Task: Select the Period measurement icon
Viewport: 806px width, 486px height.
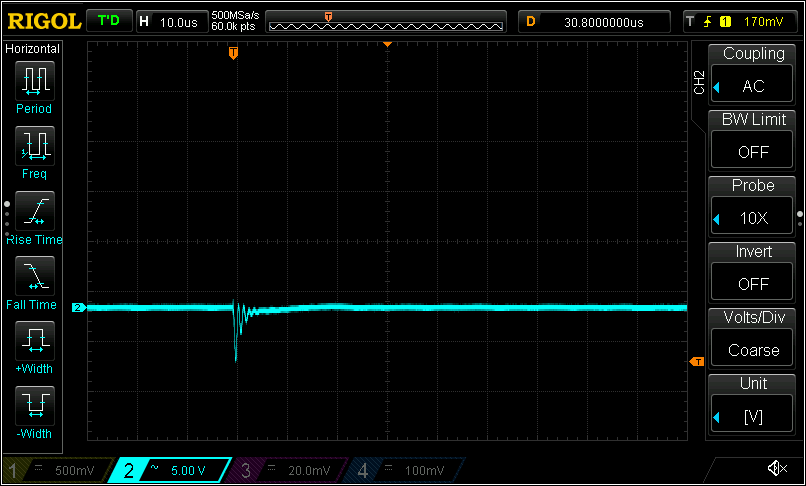Action: [x=34, y=81]
